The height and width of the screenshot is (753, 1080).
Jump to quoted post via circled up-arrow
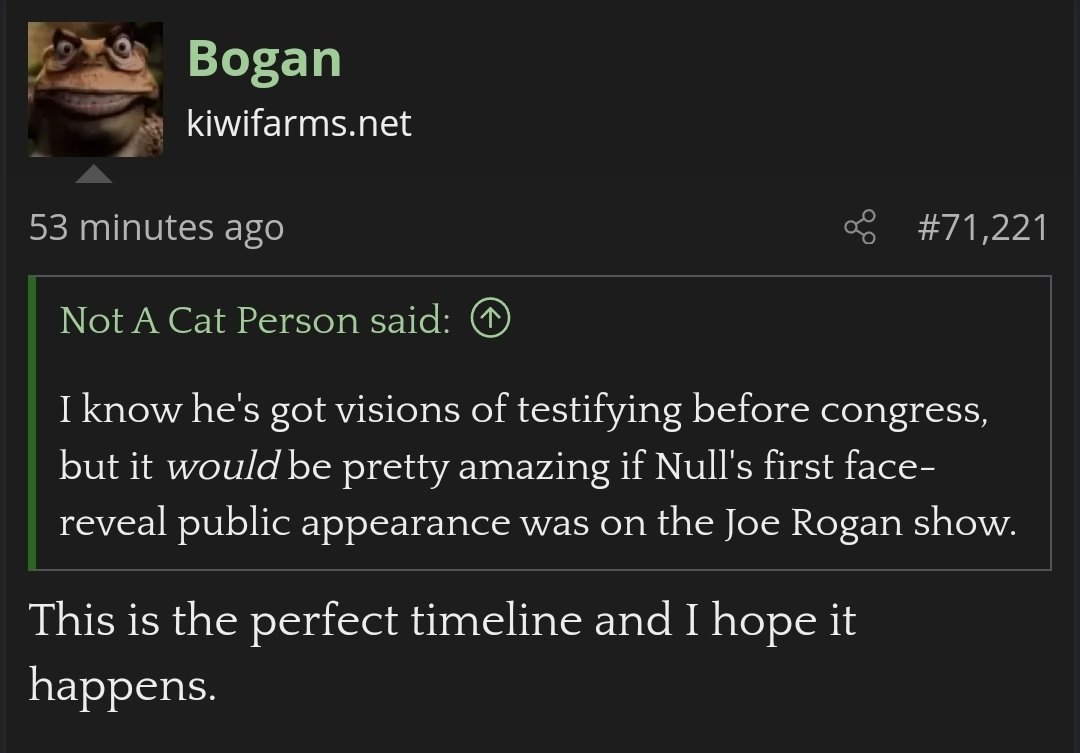coord(490,319)
